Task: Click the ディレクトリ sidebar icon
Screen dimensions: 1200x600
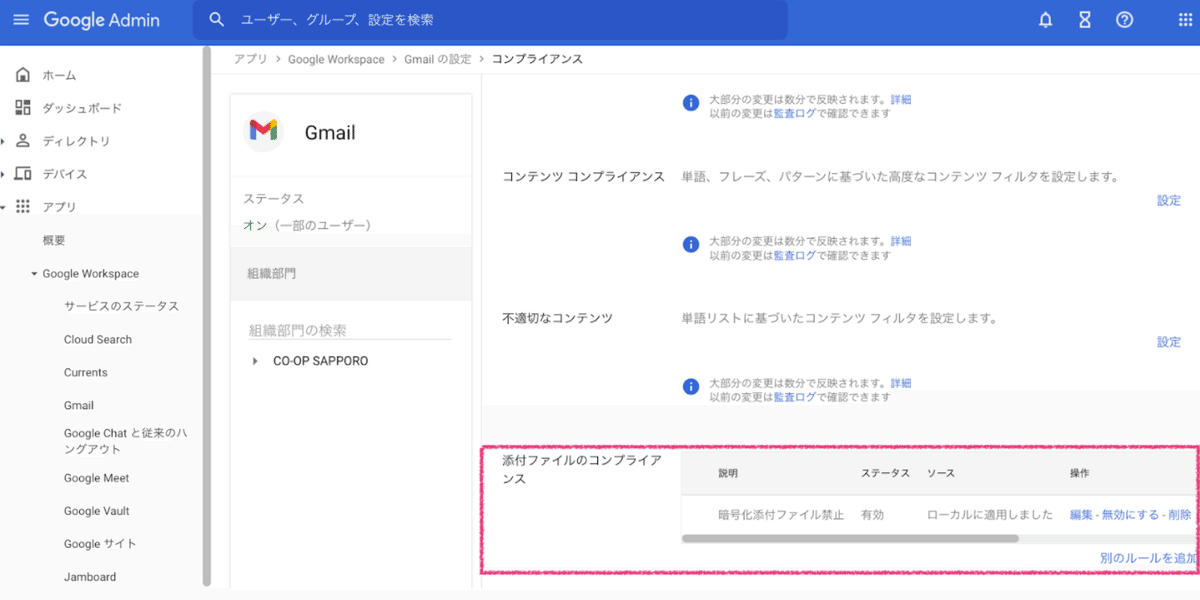Action: pos(21,141)
